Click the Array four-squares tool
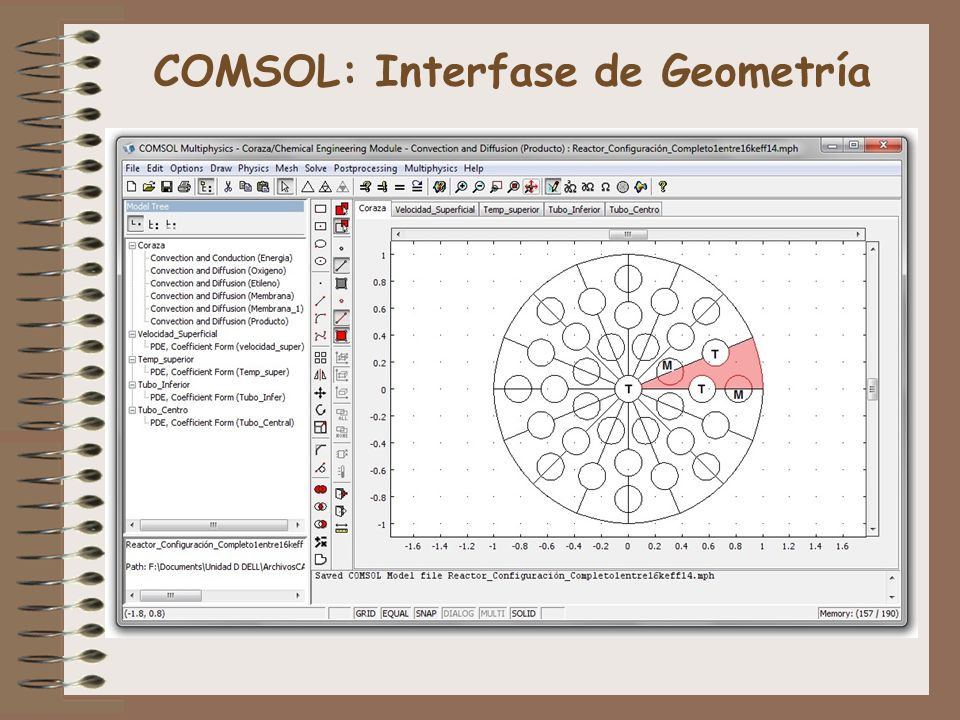Screen dimensions: 960x720 (x=320, y=358)
